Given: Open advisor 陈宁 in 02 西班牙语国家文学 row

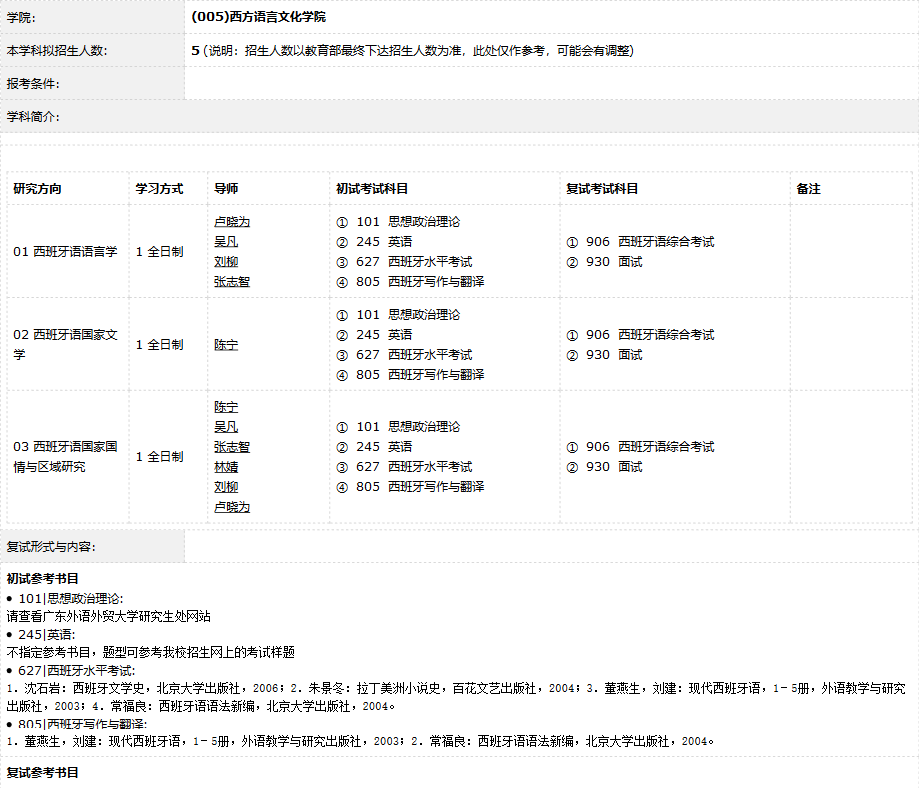Looking at the screenshot, I should coord(225,345).
